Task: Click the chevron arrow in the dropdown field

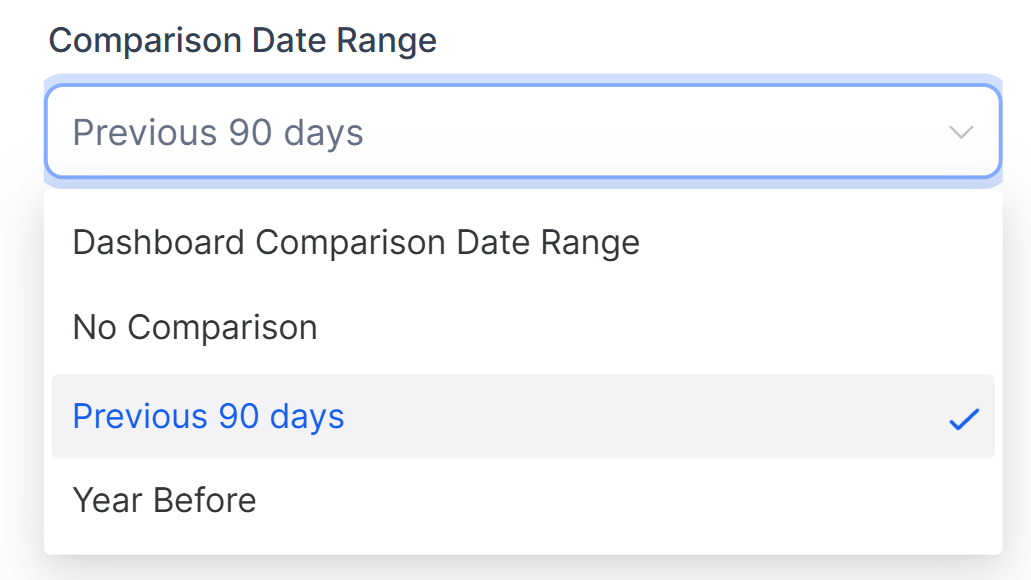Action: 961,133
